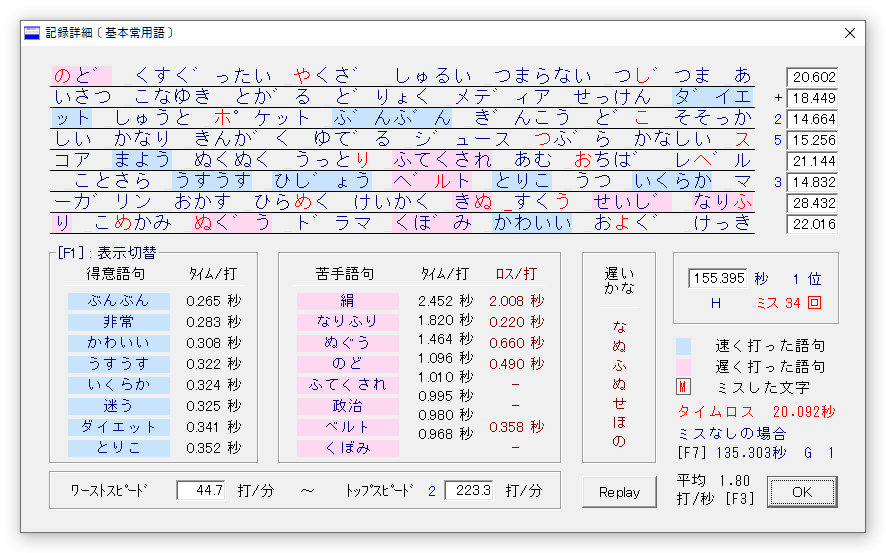Click the row time value 14.664
Screen dimensions: 886x553
[812, 119]
